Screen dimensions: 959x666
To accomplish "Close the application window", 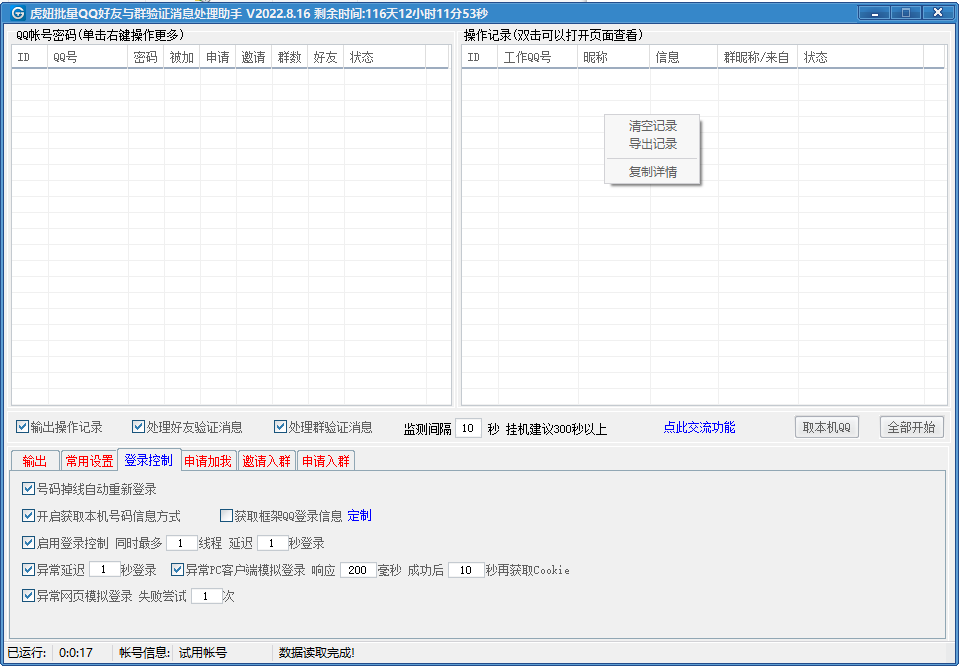I will point(937,12).
